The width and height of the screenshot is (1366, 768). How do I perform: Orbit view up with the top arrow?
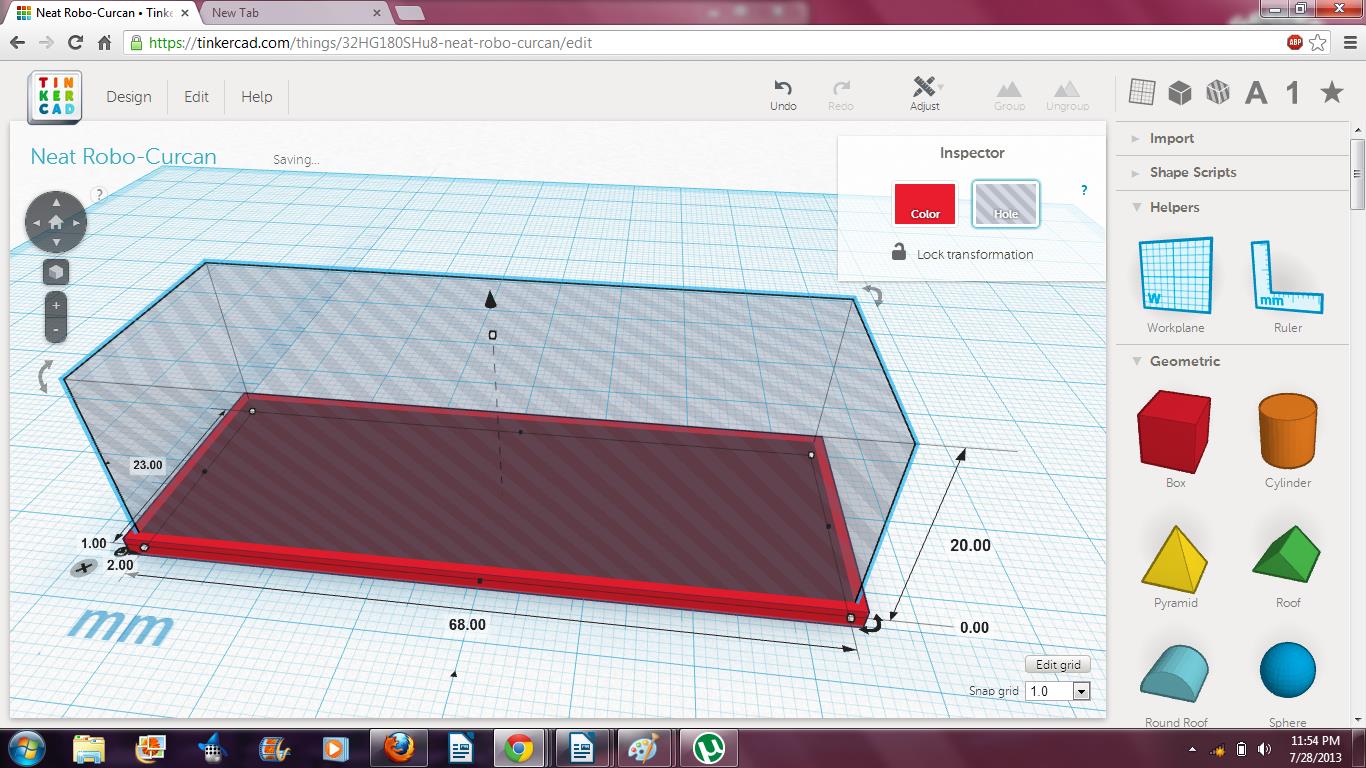pyautogui.click(x=56, y=202)
